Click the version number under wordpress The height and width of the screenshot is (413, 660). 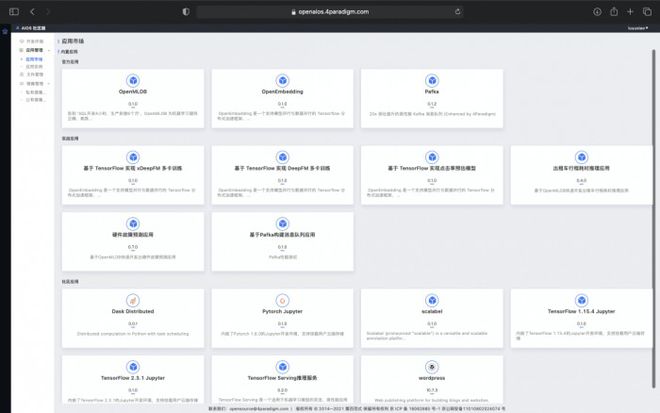pos(432,390)
